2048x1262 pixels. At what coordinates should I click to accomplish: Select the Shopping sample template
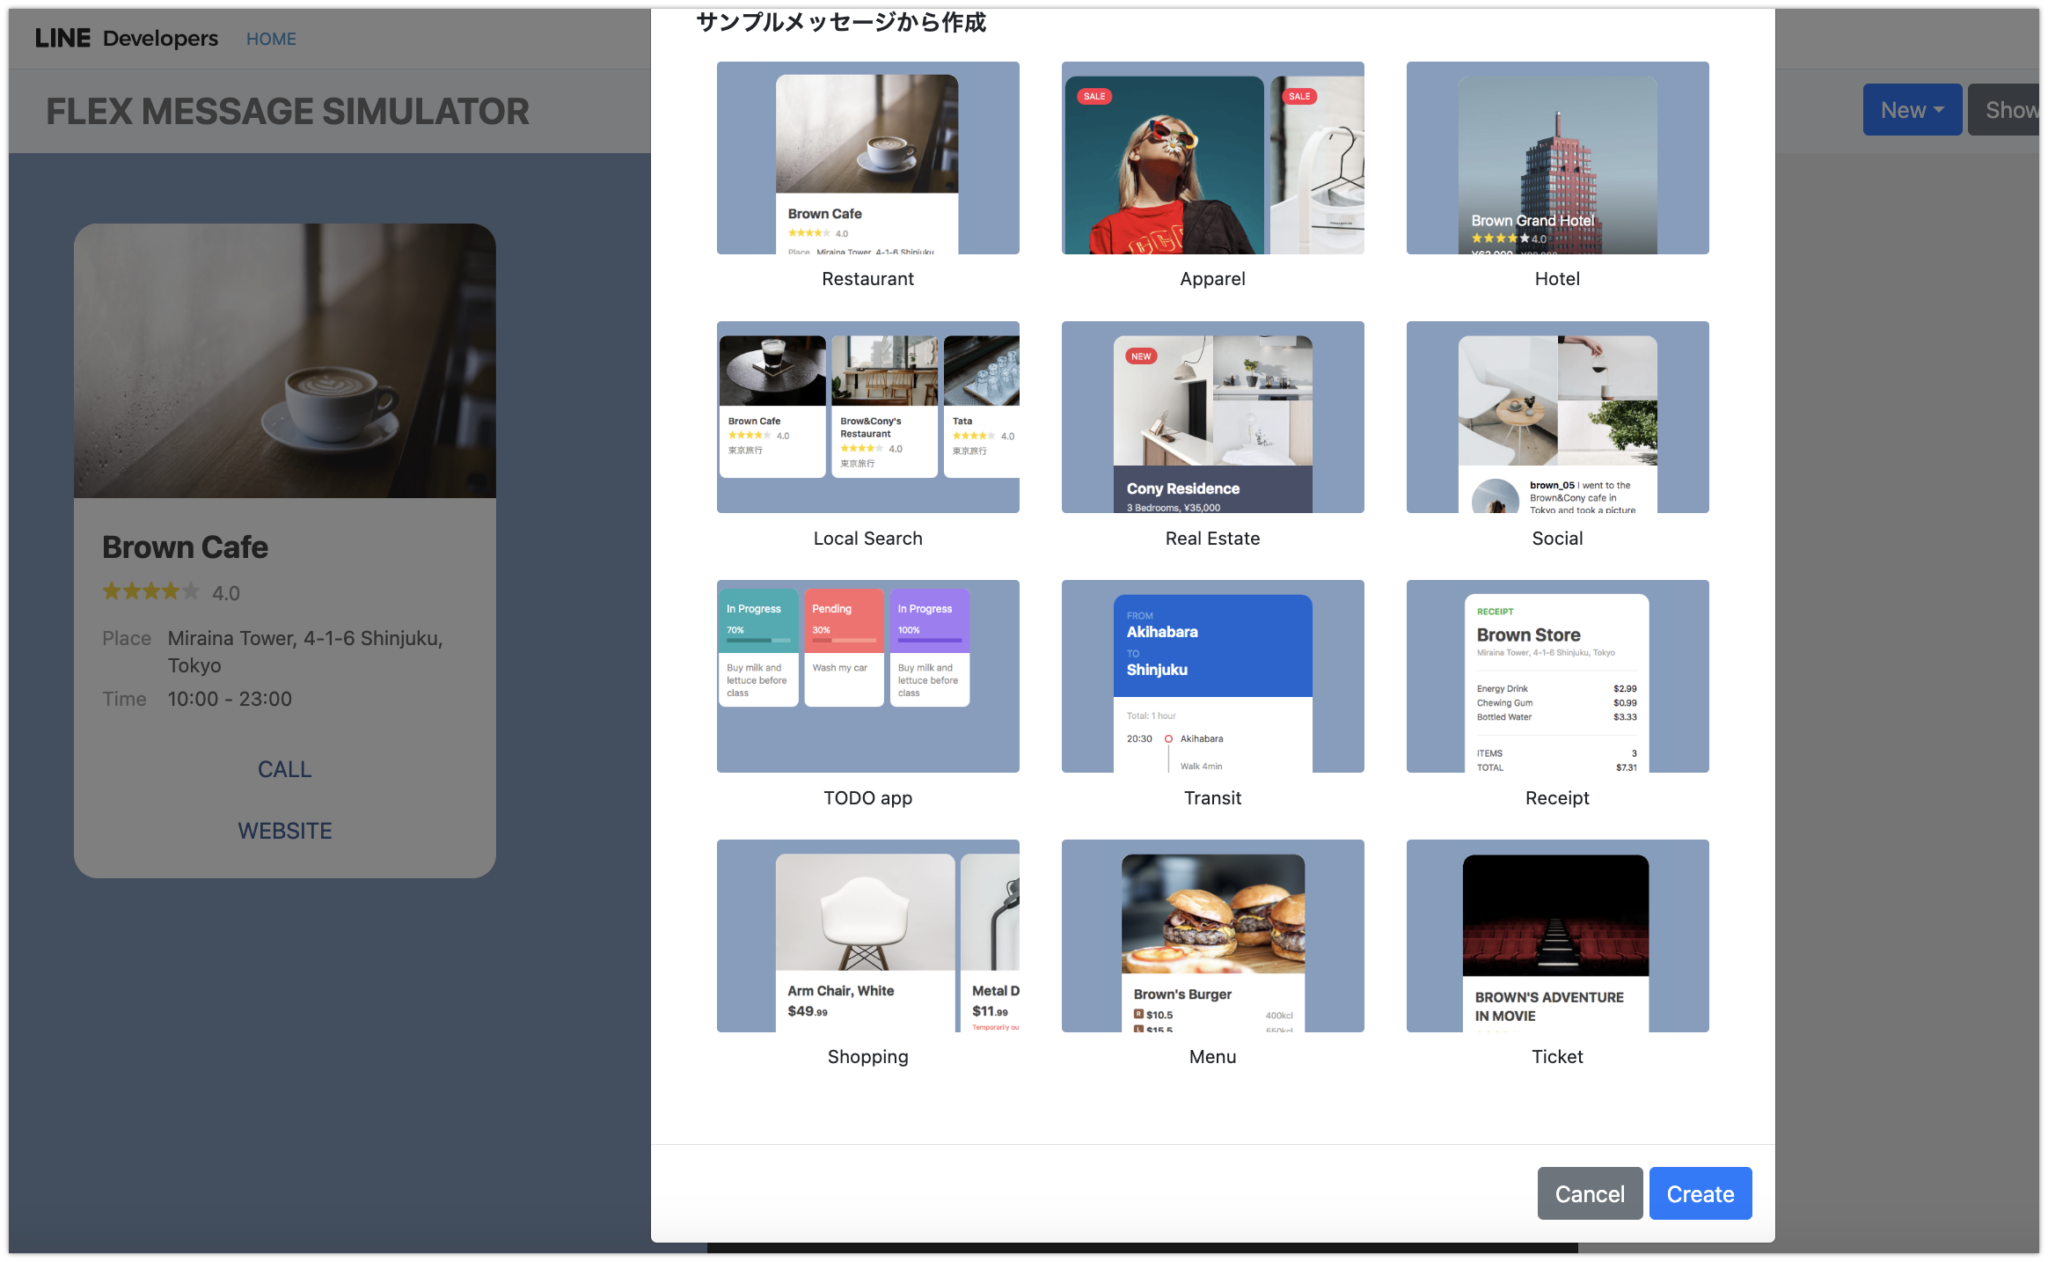click(867, 935)
